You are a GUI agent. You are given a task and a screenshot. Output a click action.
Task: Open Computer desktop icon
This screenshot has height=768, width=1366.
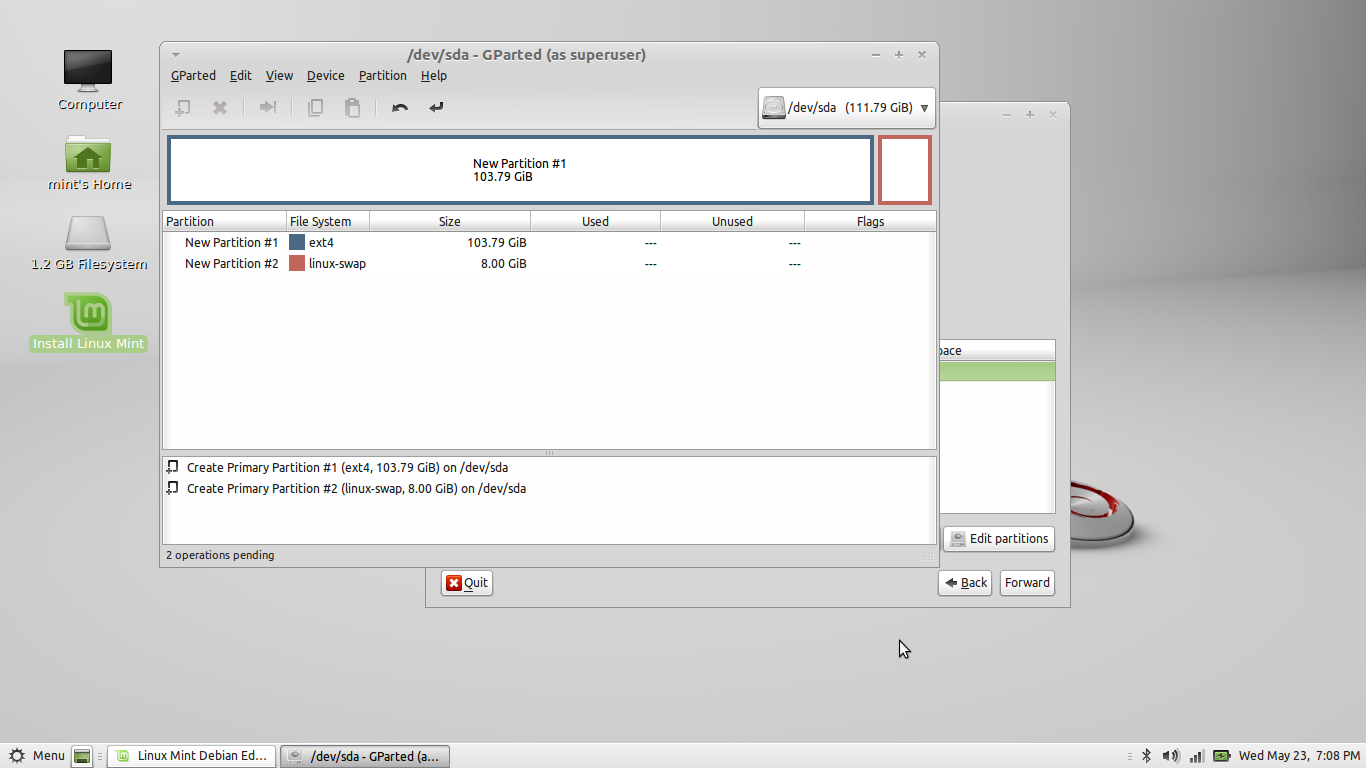[x=89, y=80]
